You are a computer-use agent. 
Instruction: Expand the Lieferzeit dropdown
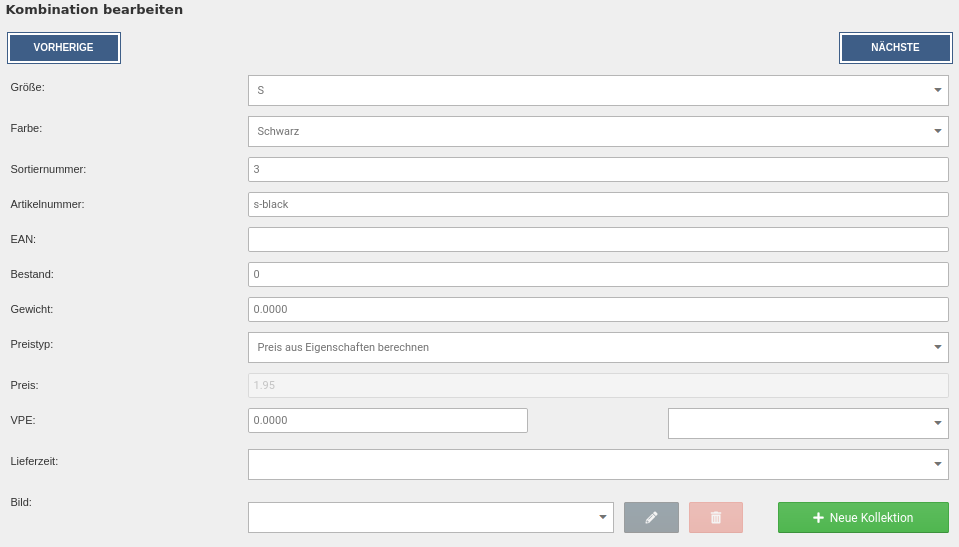597,464
